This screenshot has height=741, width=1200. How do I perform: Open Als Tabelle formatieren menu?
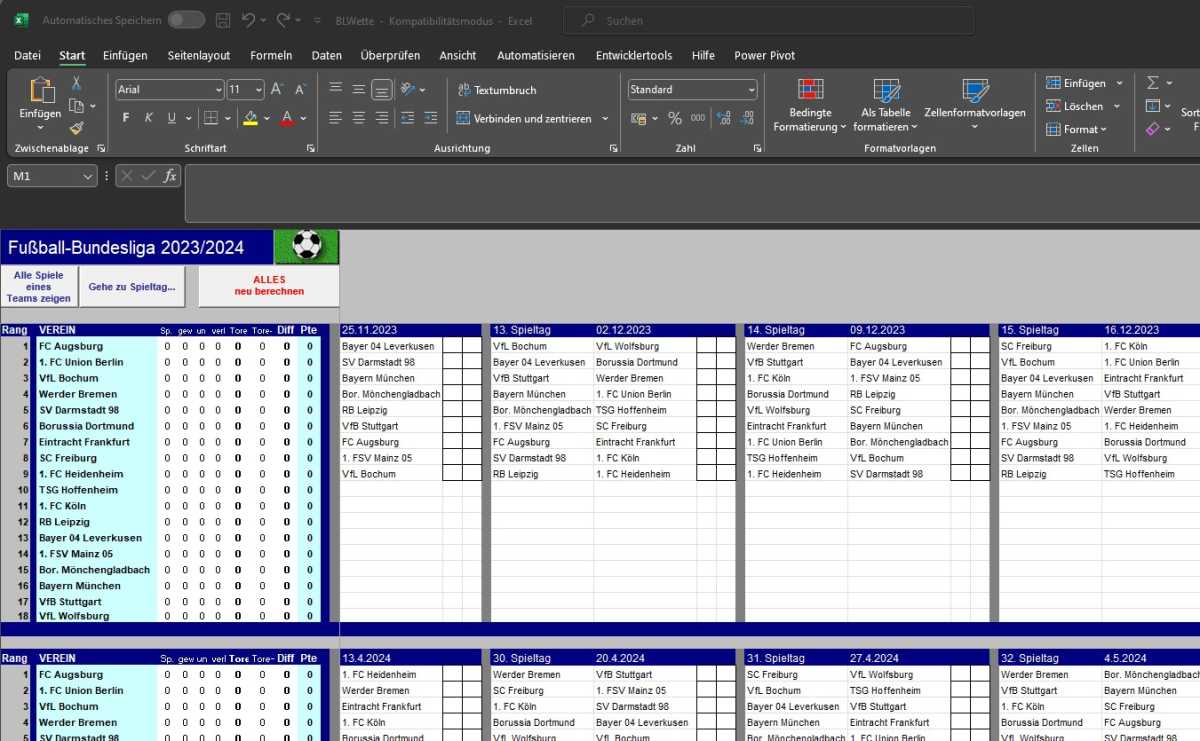(x=886, y=105)
